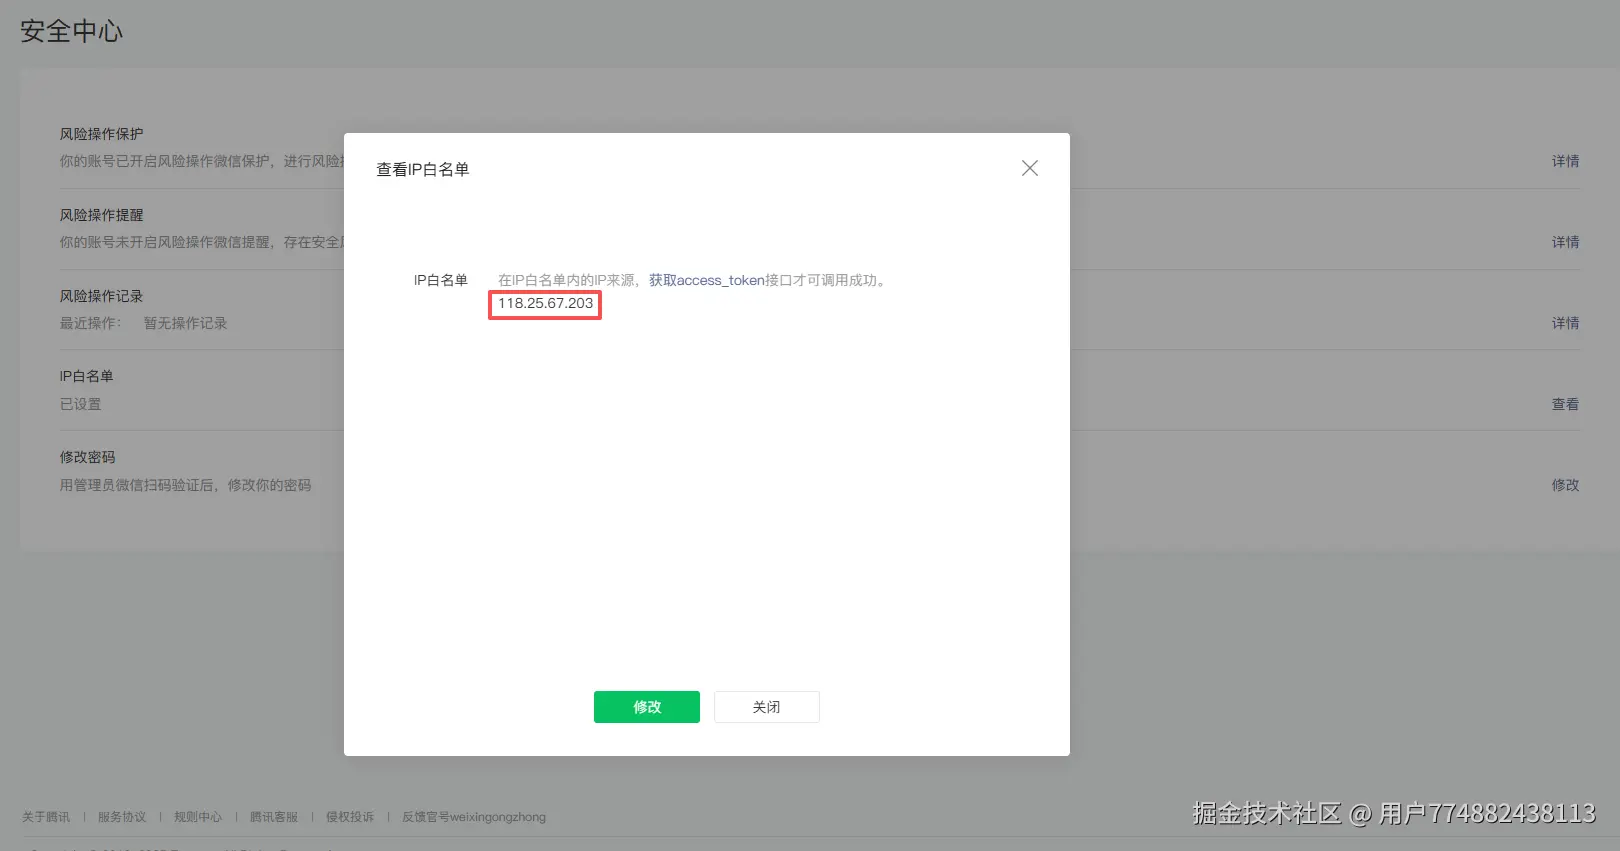Open 详情 for 风险操作保护 row

(1566, 161)
